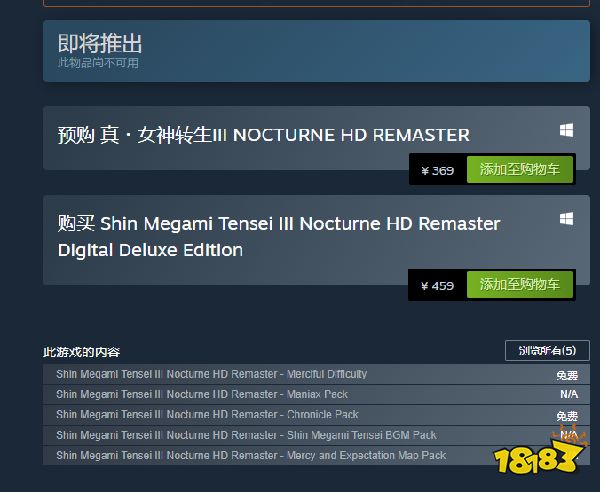Open the Chronicle Pack DLC entry
Screen dimensions: 600x492
[x=316, y=415]
